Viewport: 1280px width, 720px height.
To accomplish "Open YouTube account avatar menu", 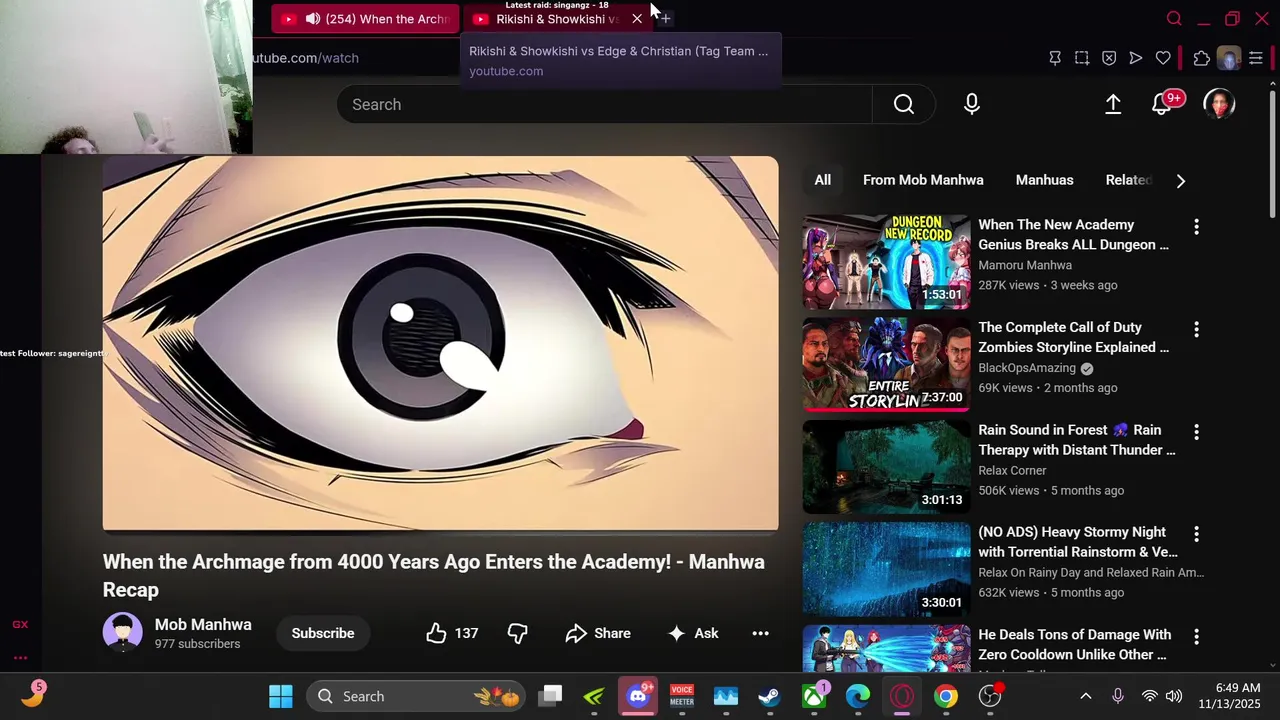I will (x=1219, y=104).
